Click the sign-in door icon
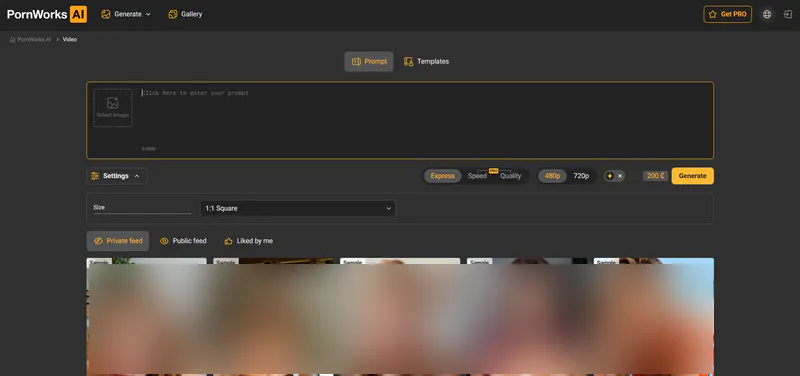Screen dimensions: 800x376 787,14
